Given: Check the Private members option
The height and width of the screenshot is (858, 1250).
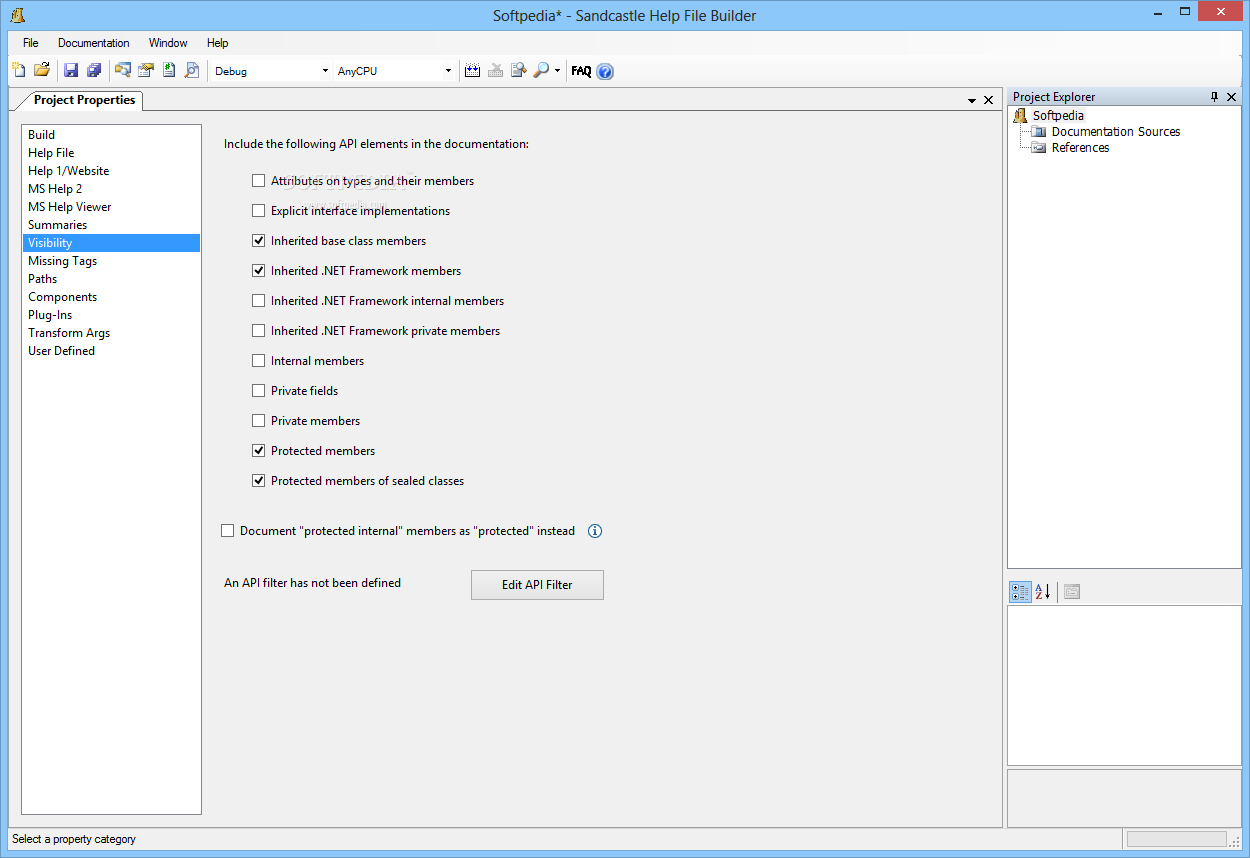Looking at the screenshot, I should 259,421.
